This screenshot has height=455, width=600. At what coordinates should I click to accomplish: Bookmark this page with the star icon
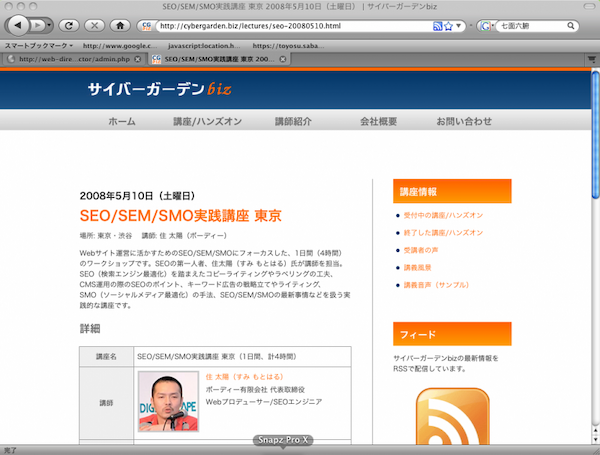click(448, 26)
